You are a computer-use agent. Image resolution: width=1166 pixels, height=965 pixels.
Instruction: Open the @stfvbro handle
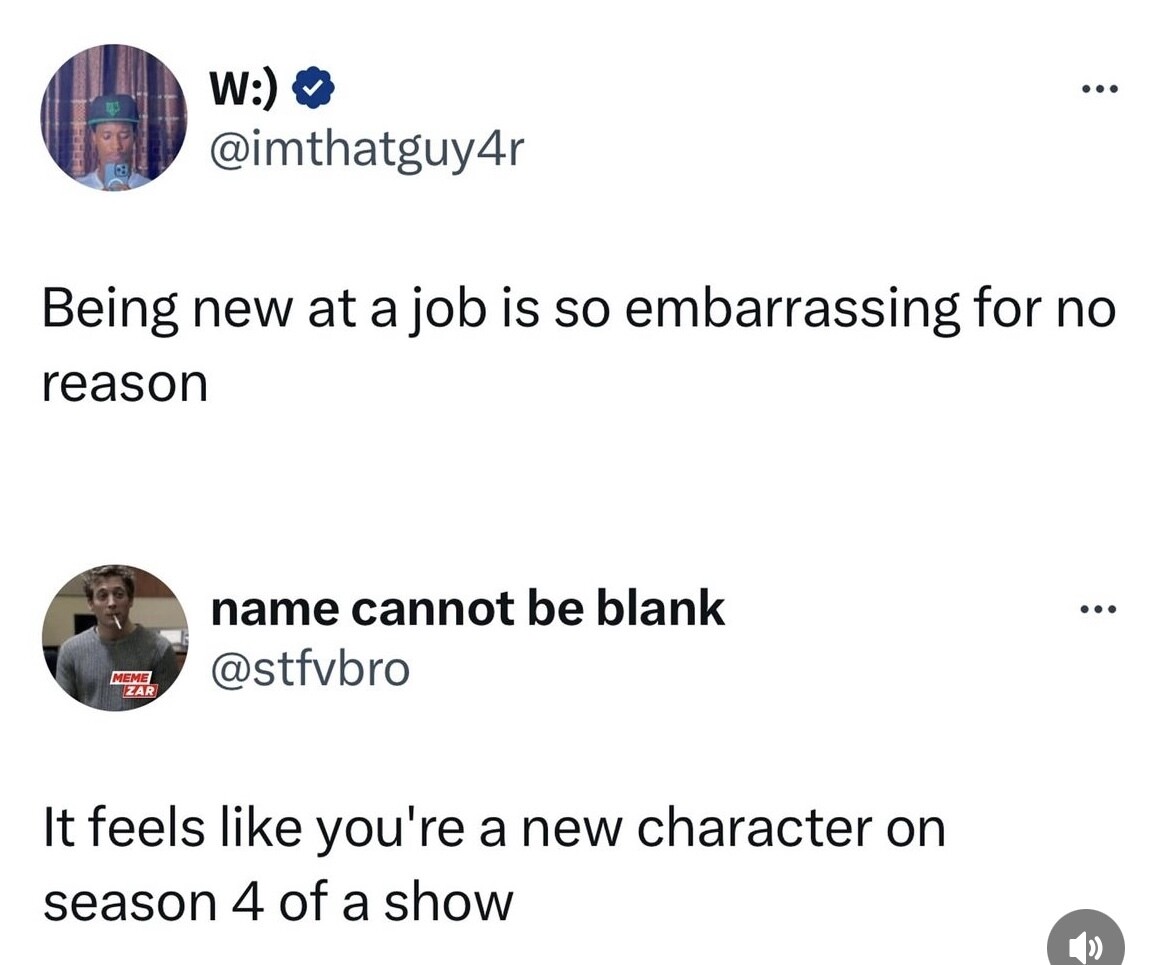[x=311, y=668]
